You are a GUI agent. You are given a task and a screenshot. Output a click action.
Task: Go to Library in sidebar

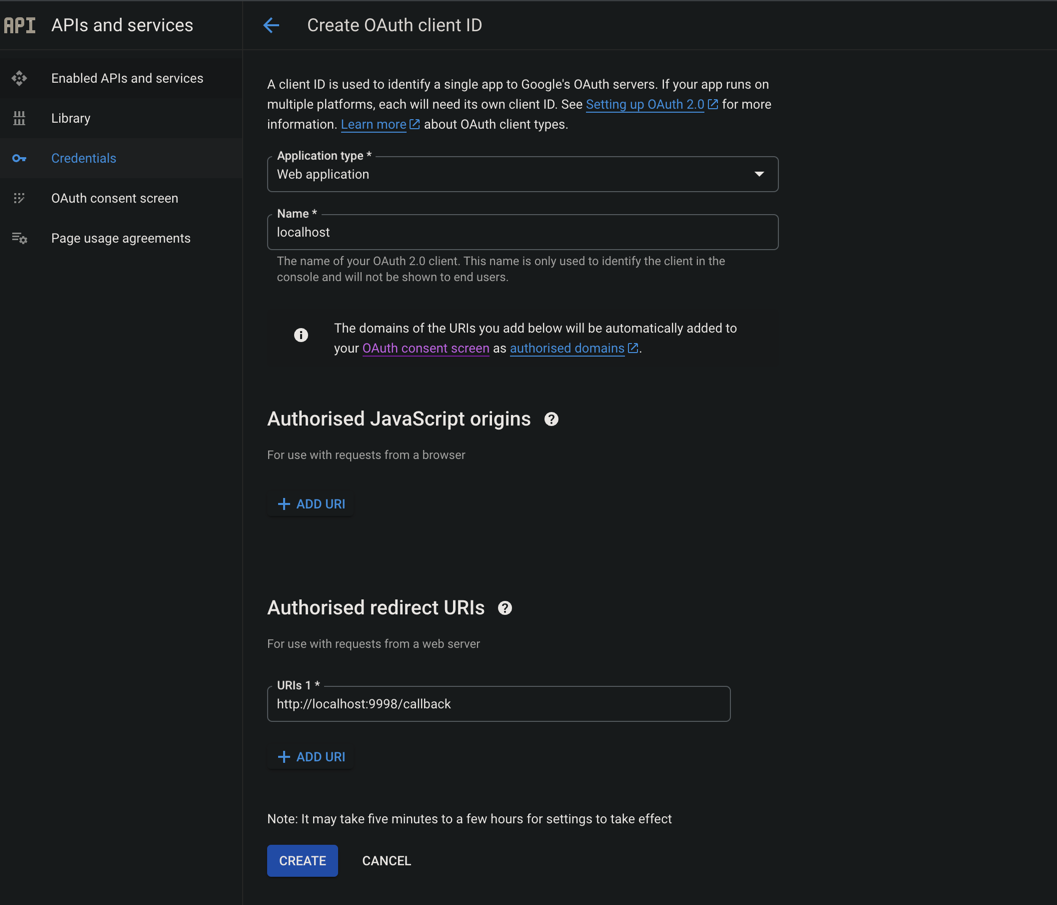(x=121, y=118)
